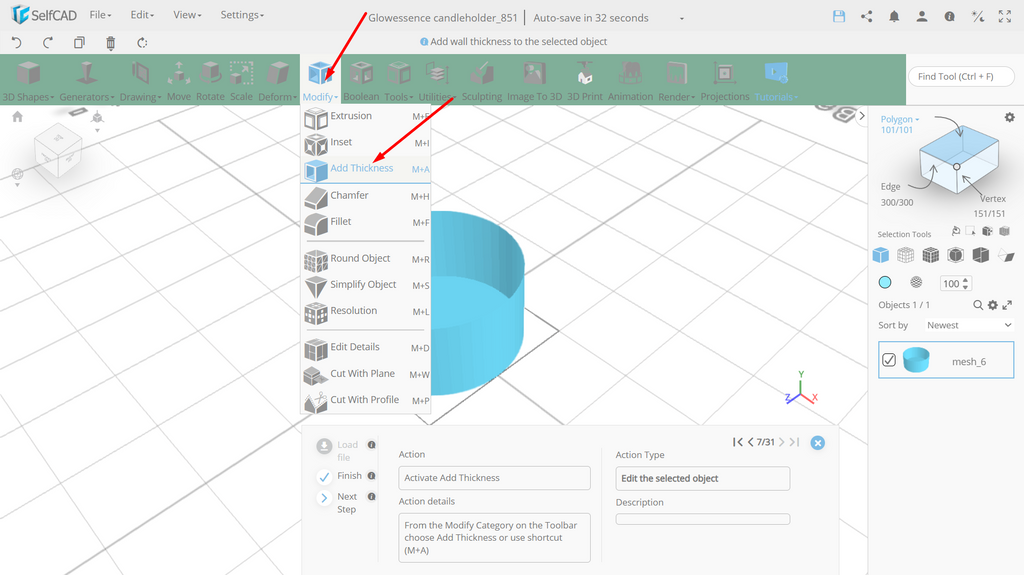Select the Rotate tool
Viewport: 1024px width, 575px height.
point(210,81)
